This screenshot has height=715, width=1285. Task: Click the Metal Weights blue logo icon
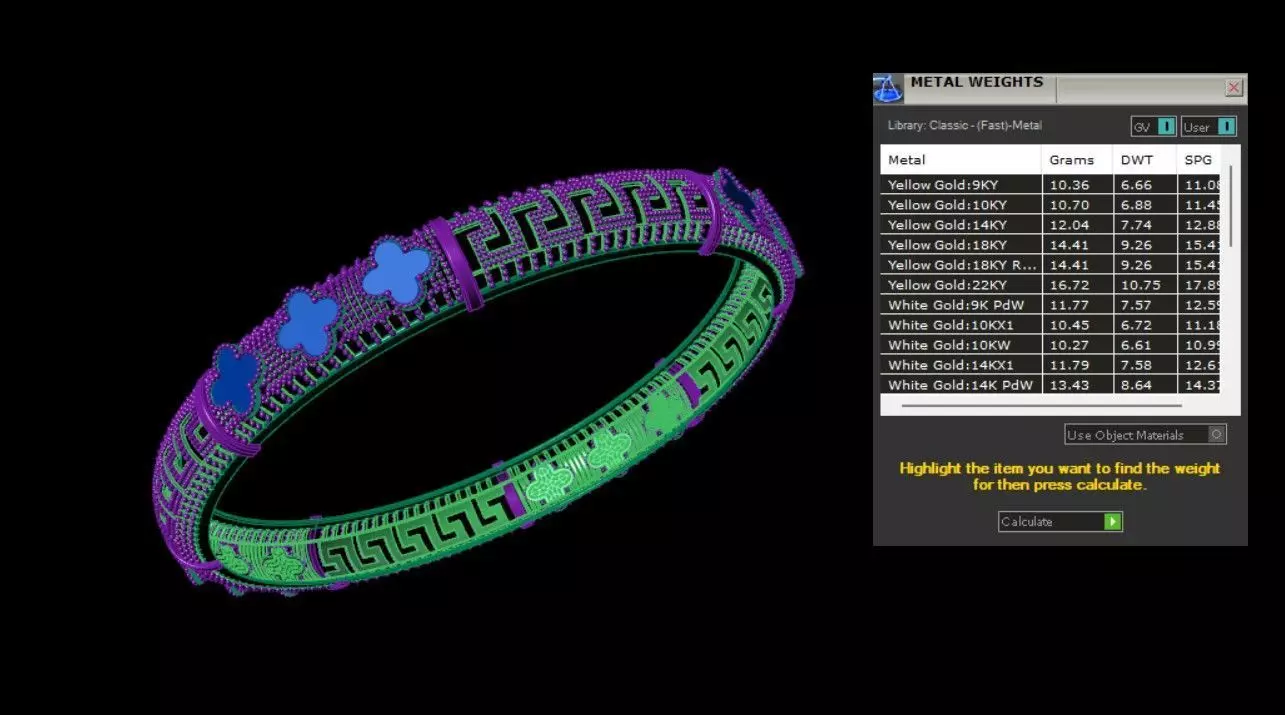(x=887, y=88)
